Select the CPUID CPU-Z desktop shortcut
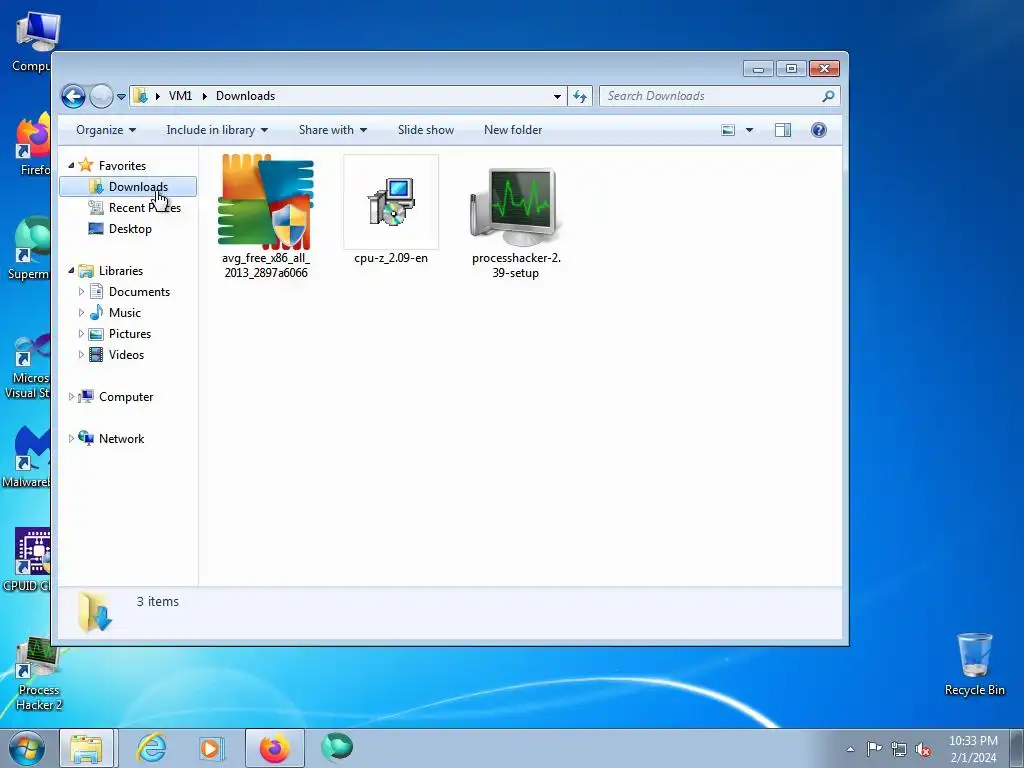The height and width of the screenshot is (768, 1024). 27,560
